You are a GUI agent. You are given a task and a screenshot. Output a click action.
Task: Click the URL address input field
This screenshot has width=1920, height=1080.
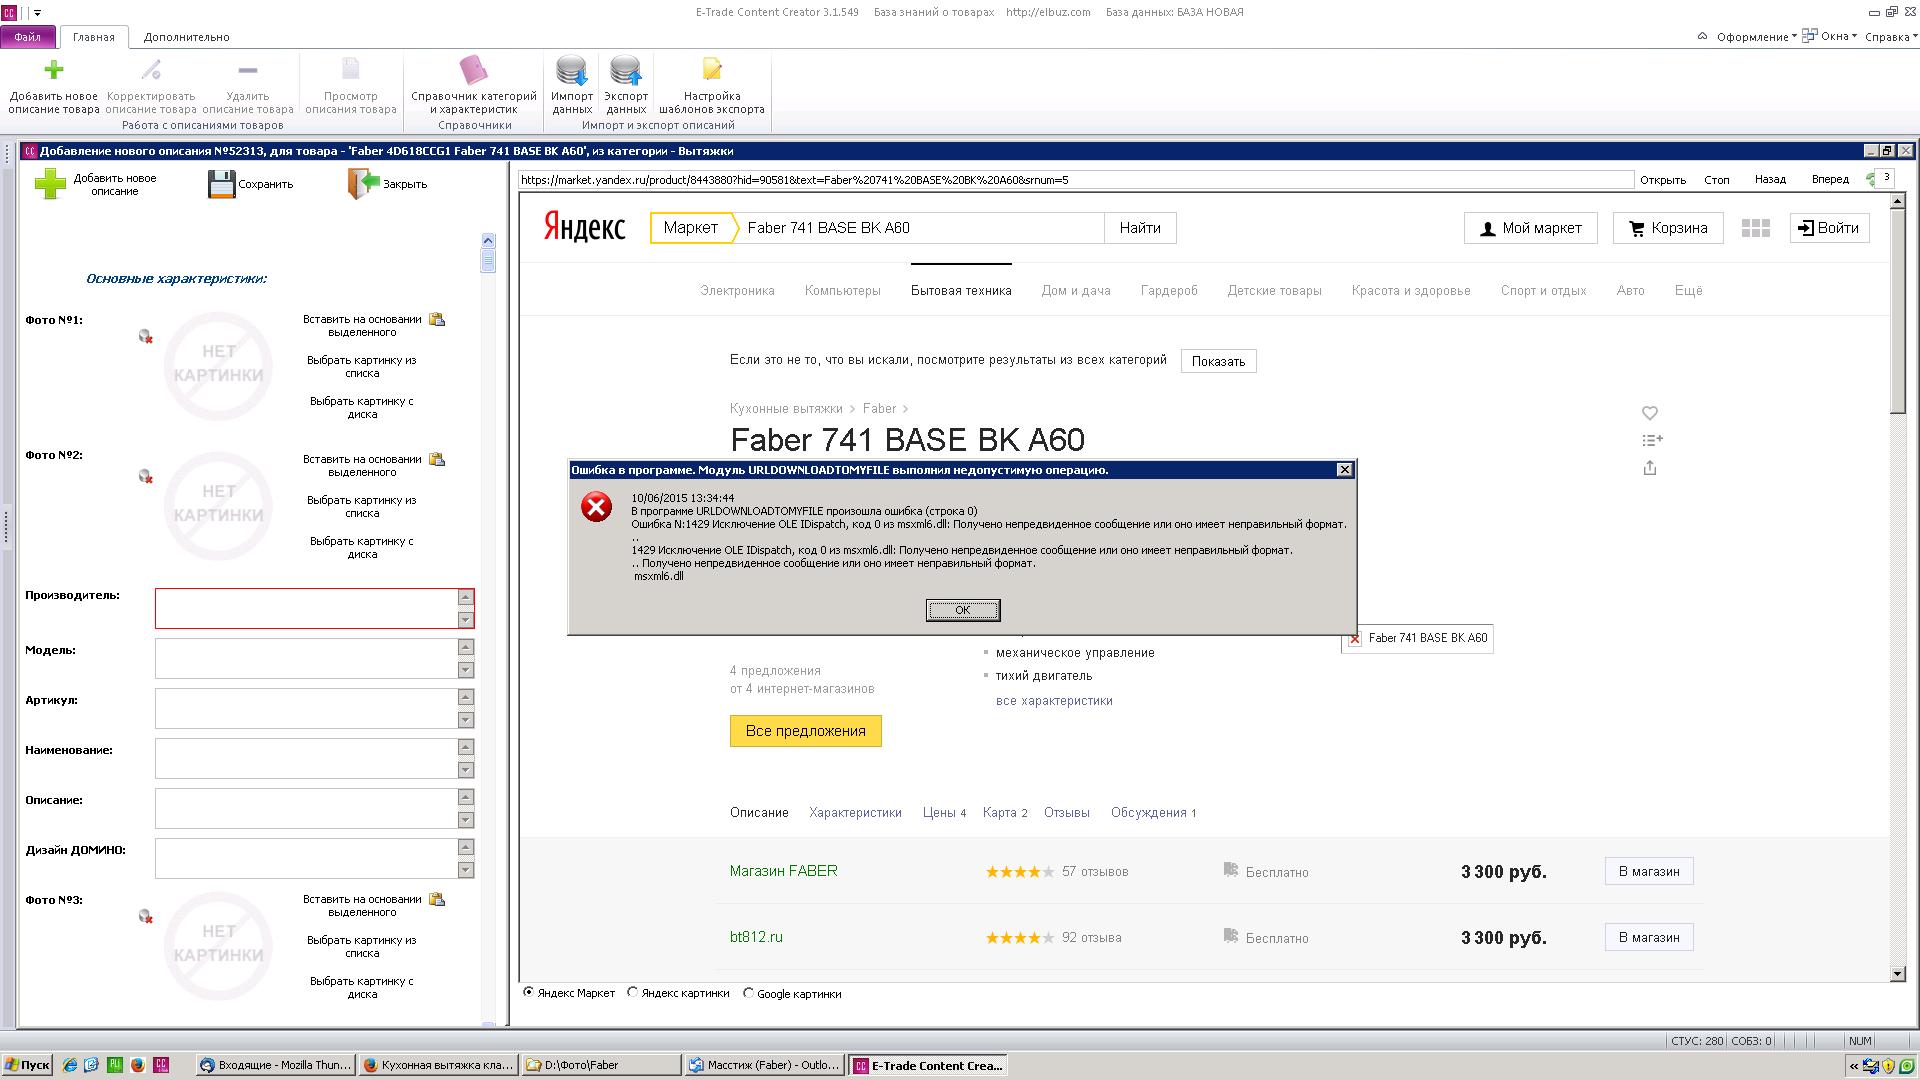pos(1076,180)
